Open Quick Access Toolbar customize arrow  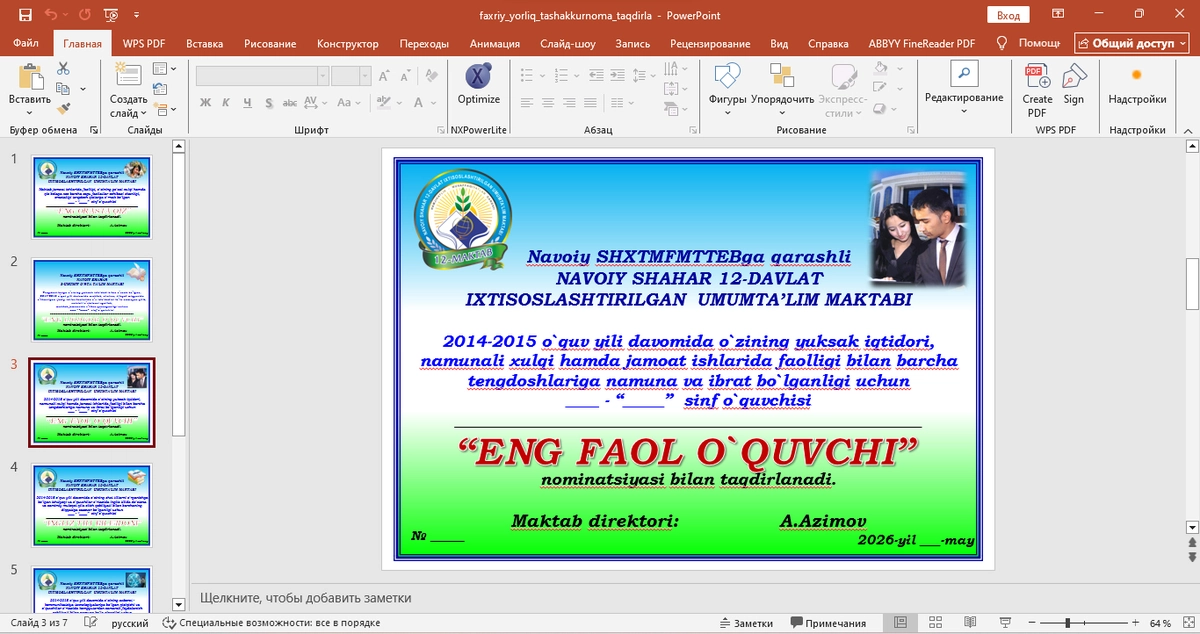(137, 15)
